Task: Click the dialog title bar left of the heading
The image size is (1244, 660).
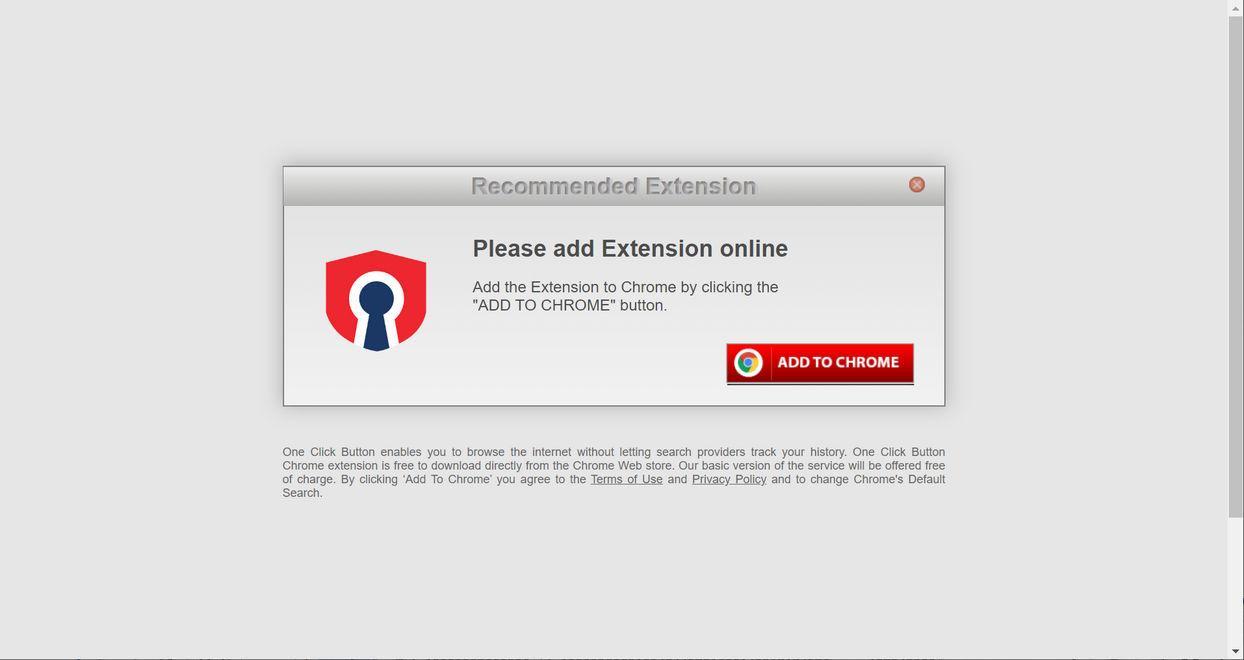Action: point(375,186)
